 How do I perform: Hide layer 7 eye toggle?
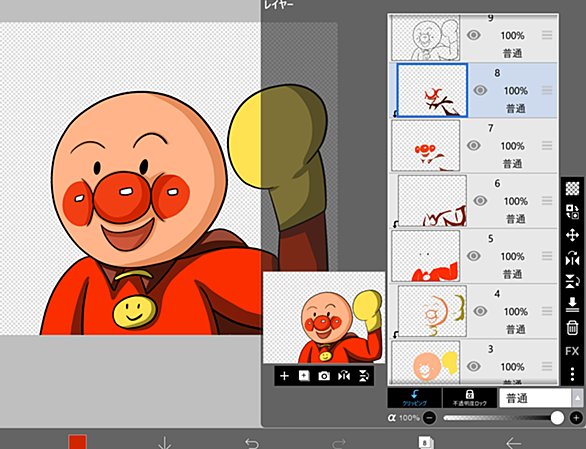click(474, 145)
